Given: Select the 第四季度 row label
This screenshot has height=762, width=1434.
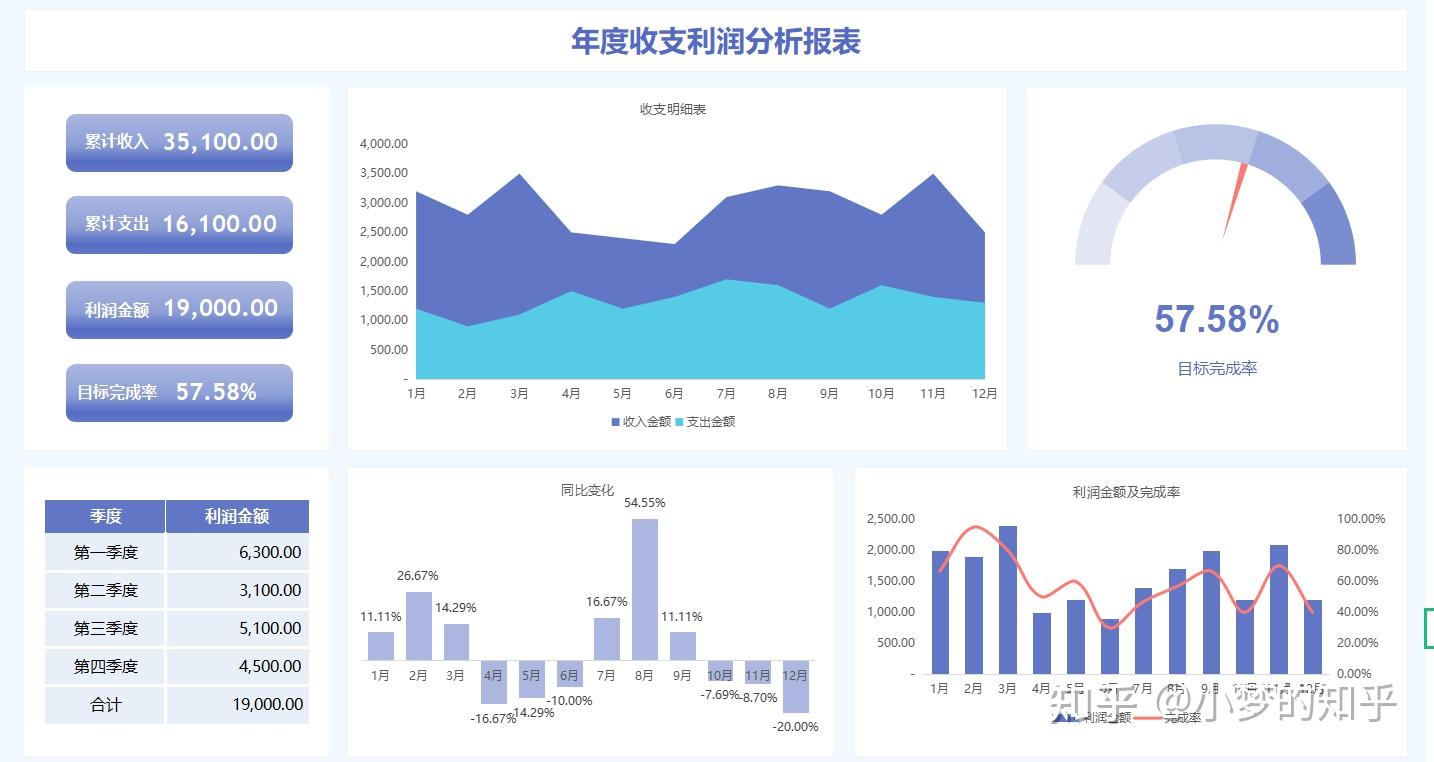Looking at the screenshot, I should pos(105,666).
